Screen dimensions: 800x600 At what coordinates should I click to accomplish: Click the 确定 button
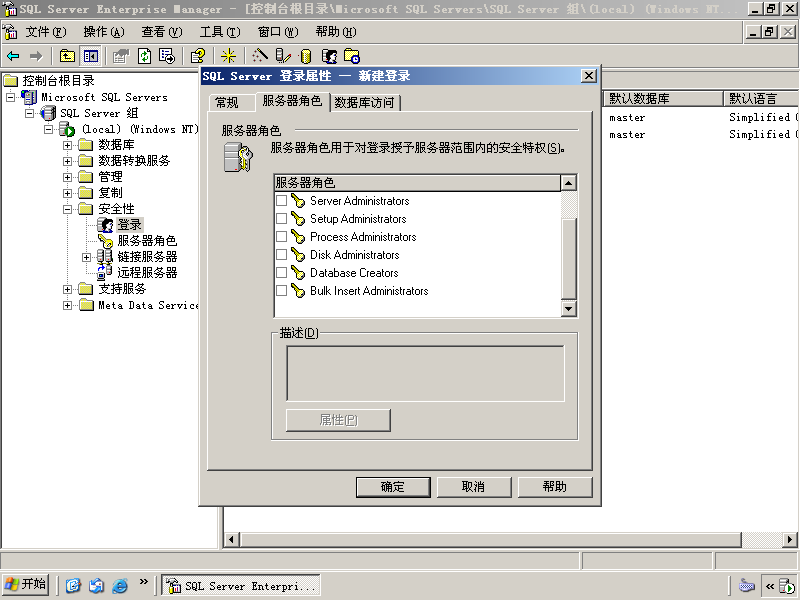[x=393, y=487]
